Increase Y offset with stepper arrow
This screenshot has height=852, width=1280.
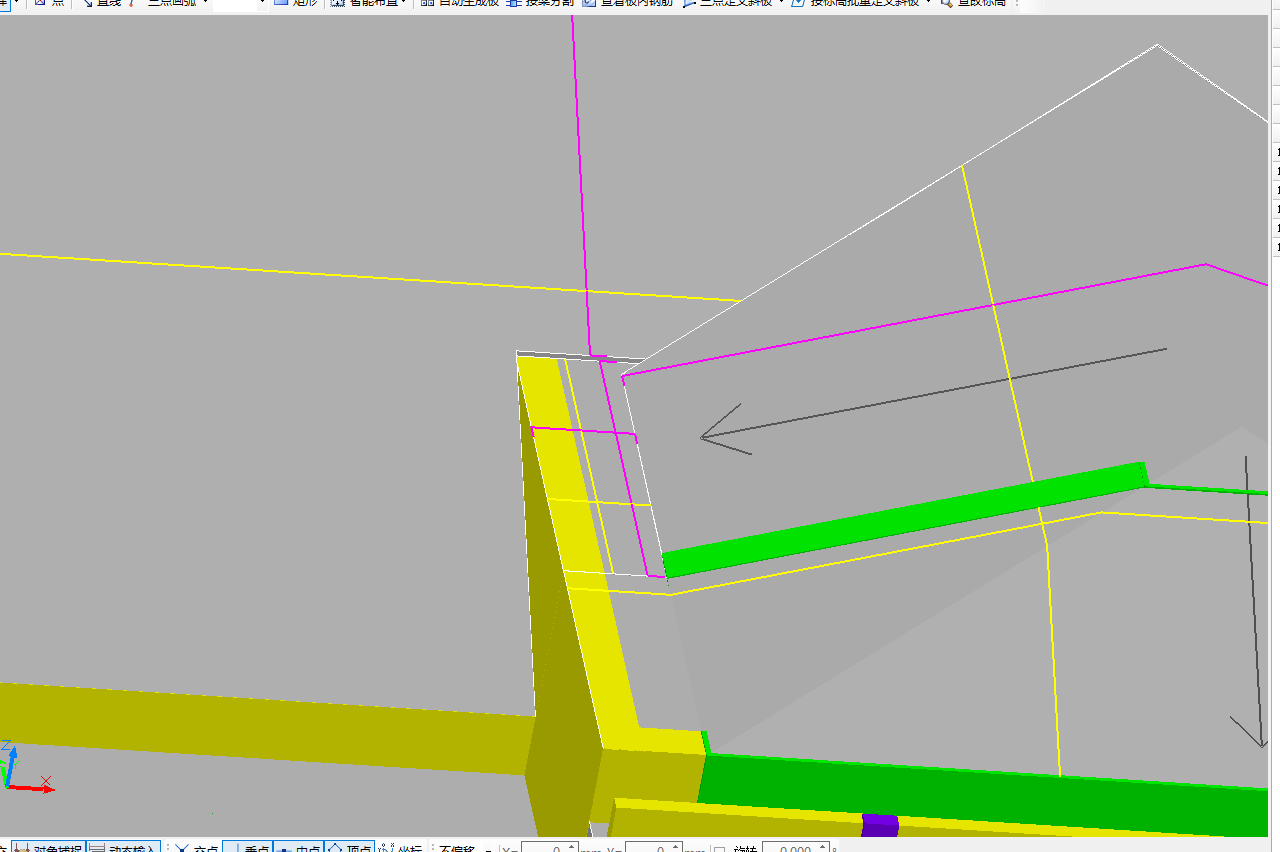[x=676, y=845]
